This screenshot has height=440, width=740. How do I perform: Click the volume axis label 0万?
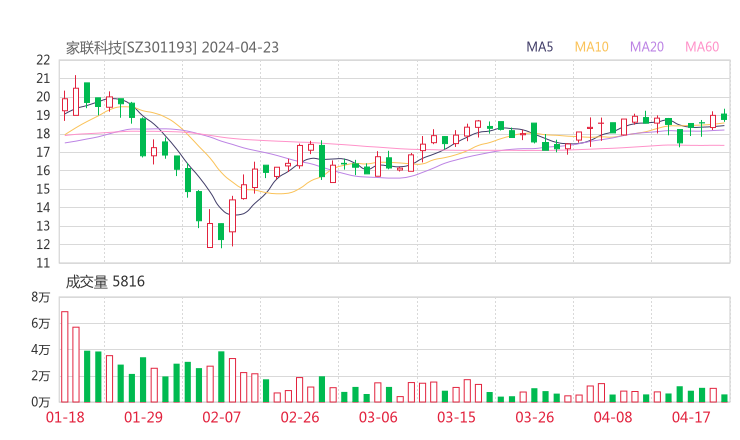[41, 402]
